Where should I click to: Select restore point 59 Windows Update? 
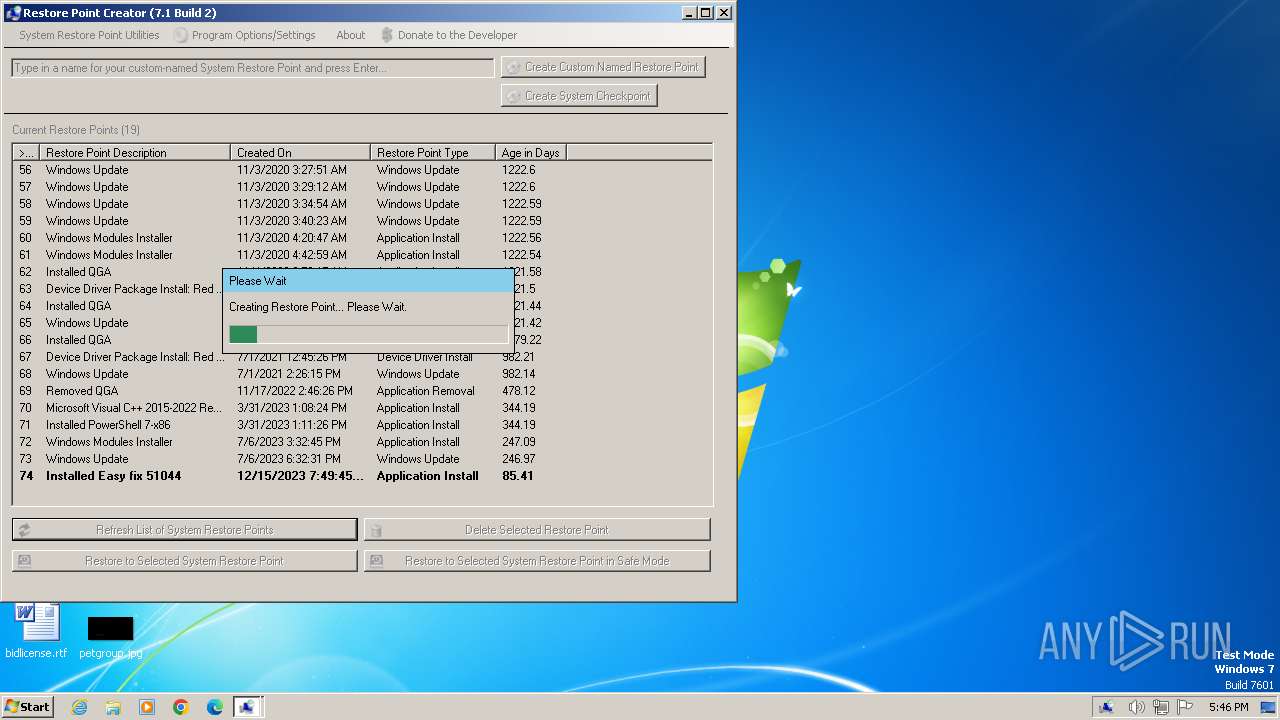[x=363, y=221]
